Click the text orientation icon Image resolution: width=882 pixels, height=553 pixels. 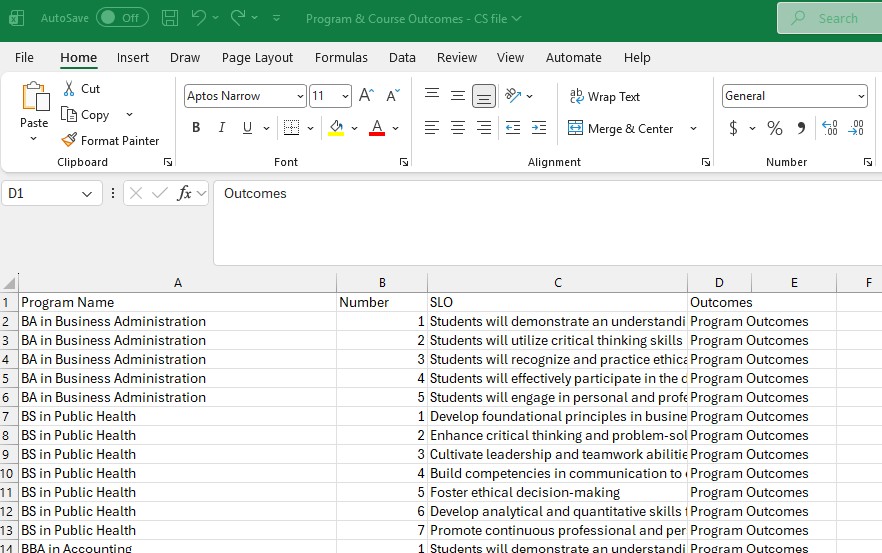[512, 96]
